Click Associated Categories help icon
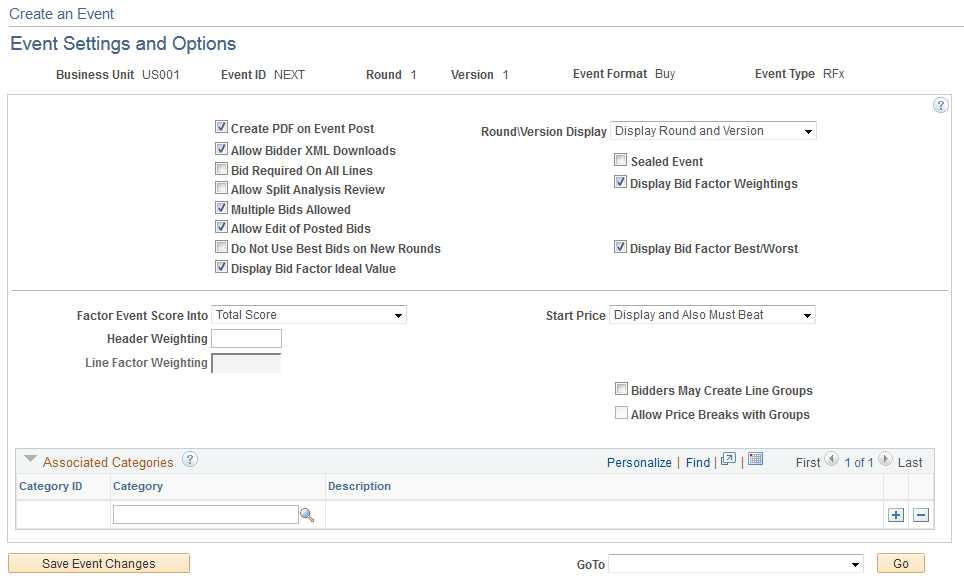The height and width of the screenshot is (580, 964). 190,459
